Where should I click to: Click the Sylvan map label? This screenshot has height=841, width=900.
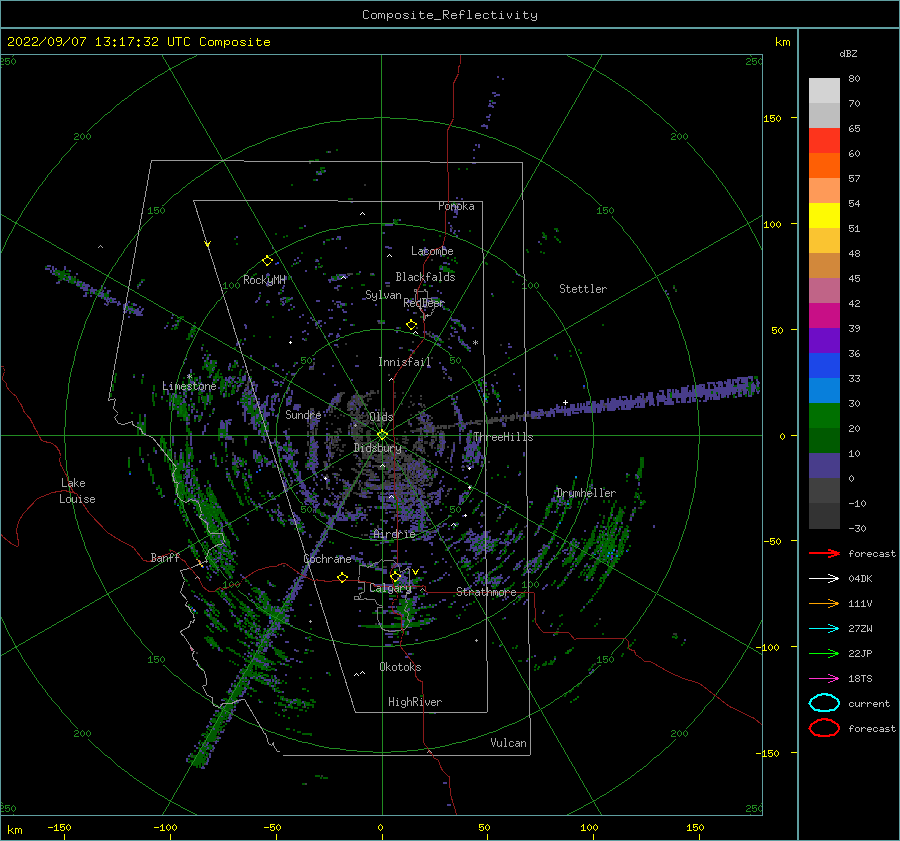click(x=383, y=295)
